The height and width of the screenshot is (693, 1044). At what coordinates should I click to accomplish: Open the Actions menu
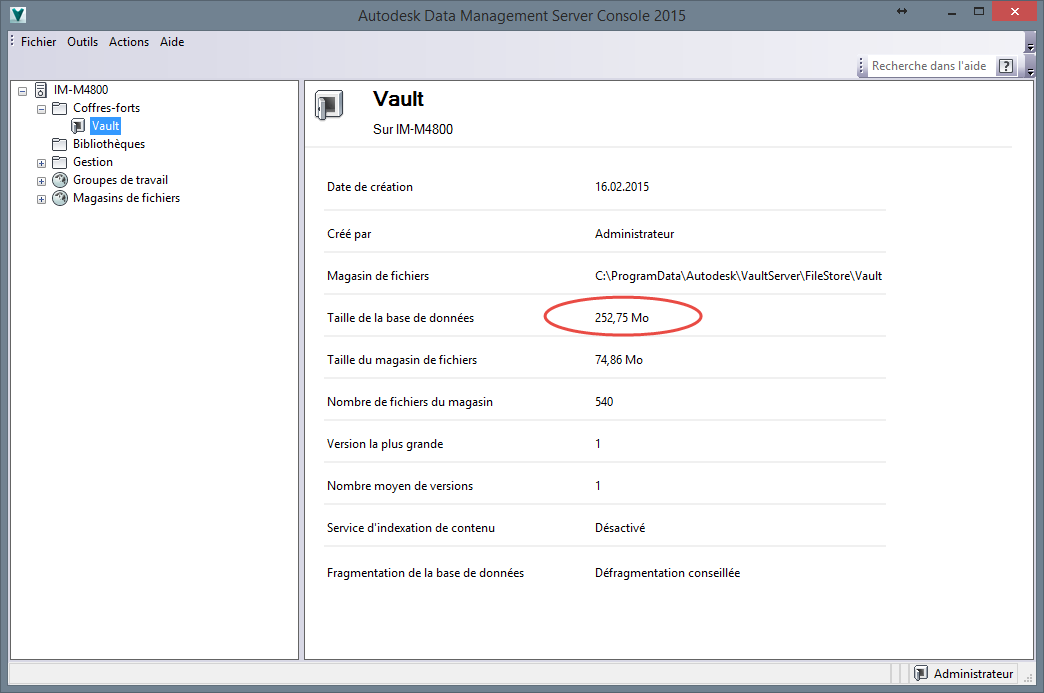click(x=128, y=41)
